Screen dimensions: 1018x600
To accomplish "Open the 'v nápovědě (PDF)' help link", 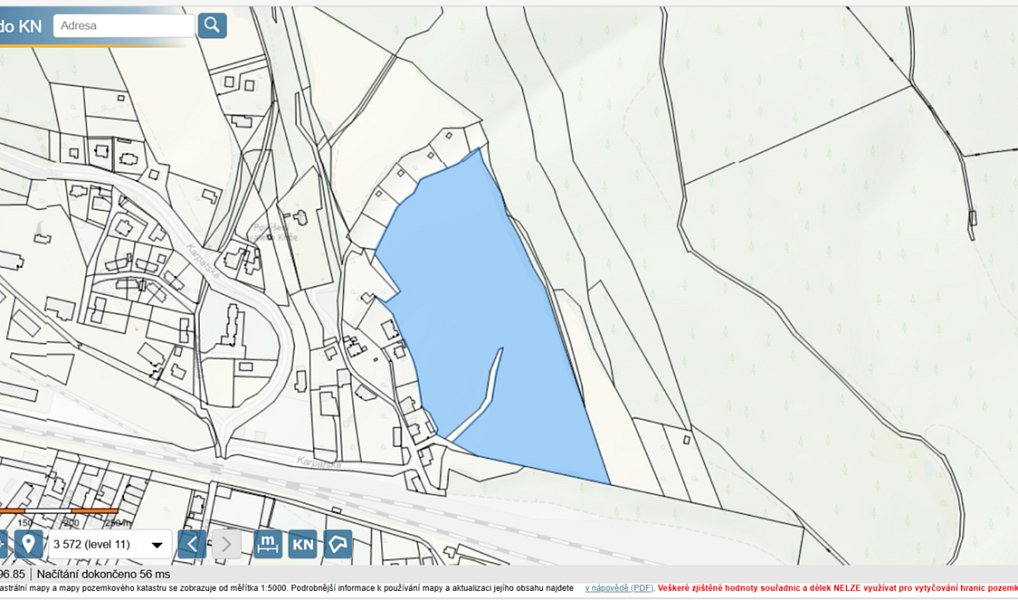I will (619, 588).
